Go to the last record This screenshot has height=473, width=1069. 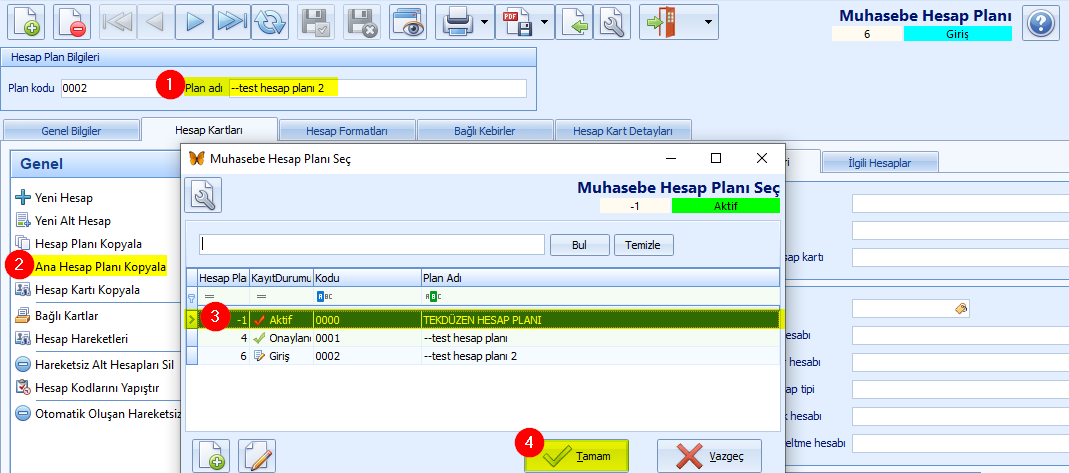pyautogui.click(x=230, y=21)
